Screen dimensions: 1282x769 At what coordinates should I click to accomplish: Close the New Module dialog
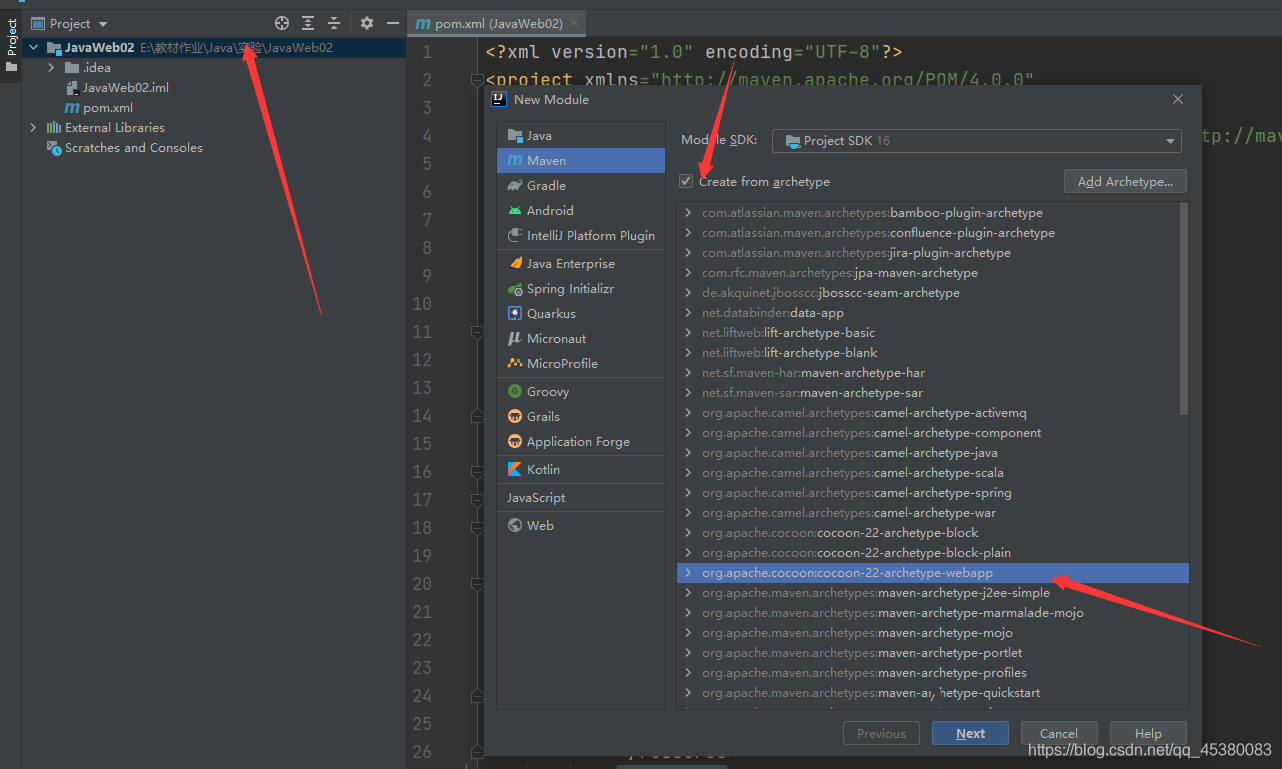pyautogui.click(x=1178, y=100)
